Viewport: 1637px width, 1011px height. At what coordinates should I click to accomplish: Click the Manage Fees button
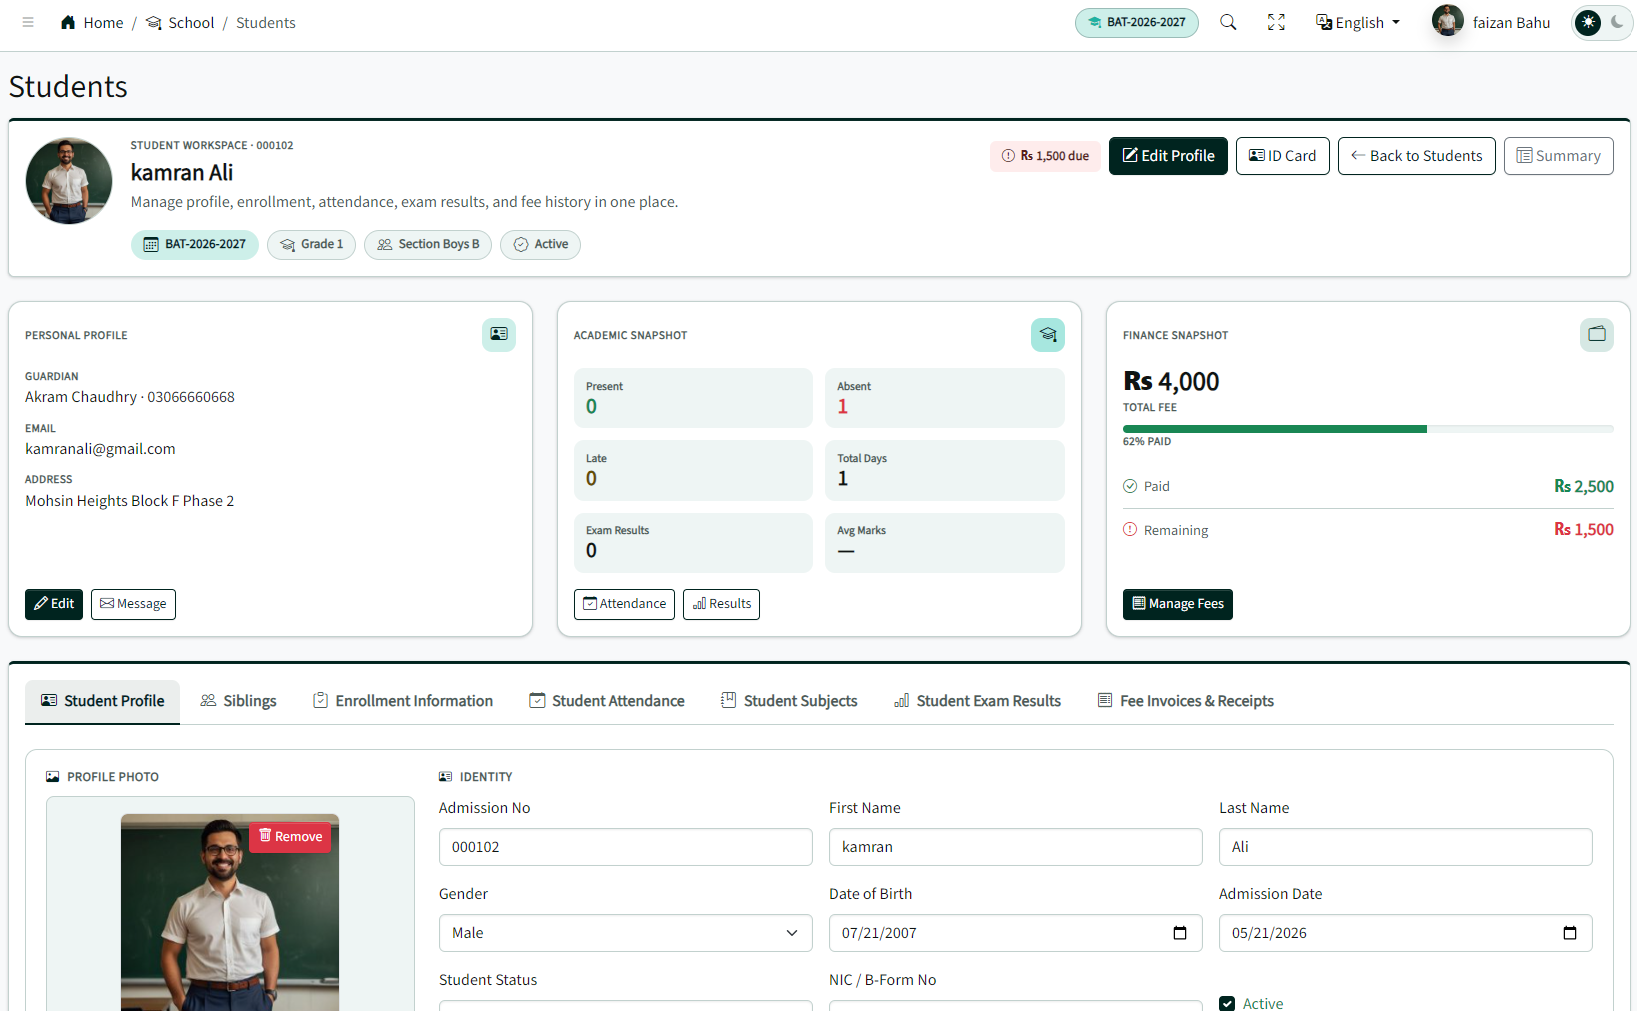pos(1177,604)
